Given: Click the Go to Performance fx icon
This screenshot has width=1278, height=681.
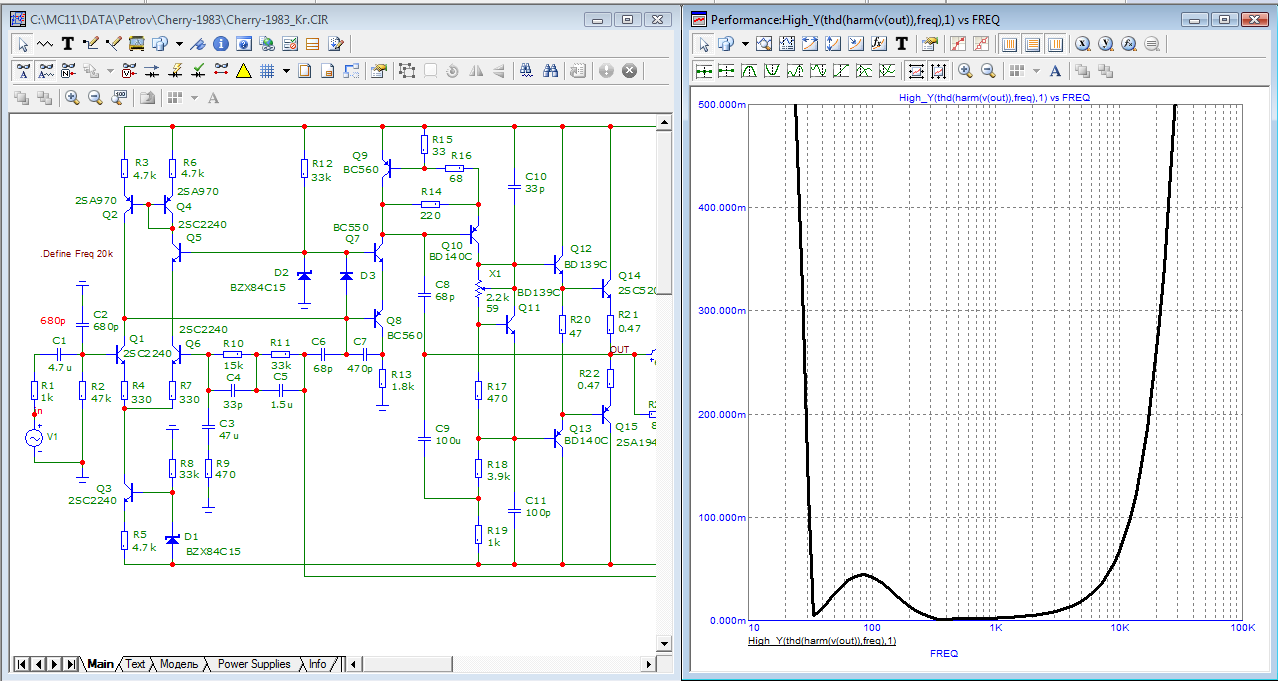Looking at the screenshot, I should tap(1128, 44).
